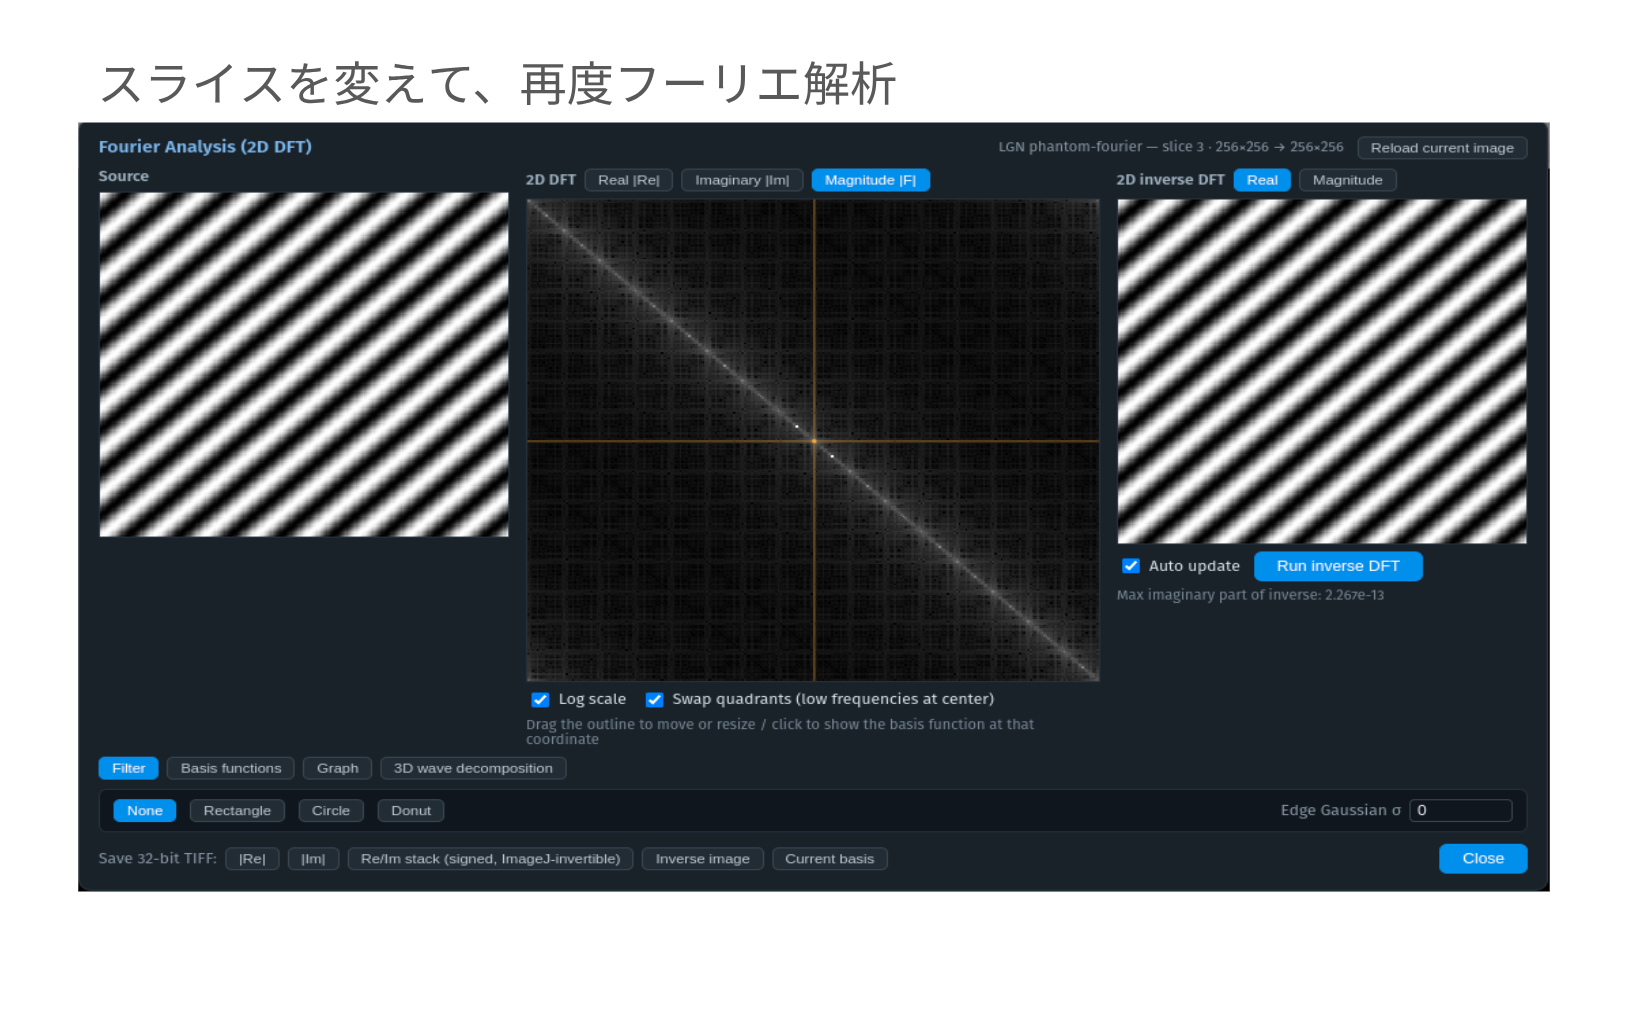Screen dimensions: 1625x1012
Task: Click 'Max imaginary part of inverse' text
Action: pyautogui.click(x=1250, y=595)
